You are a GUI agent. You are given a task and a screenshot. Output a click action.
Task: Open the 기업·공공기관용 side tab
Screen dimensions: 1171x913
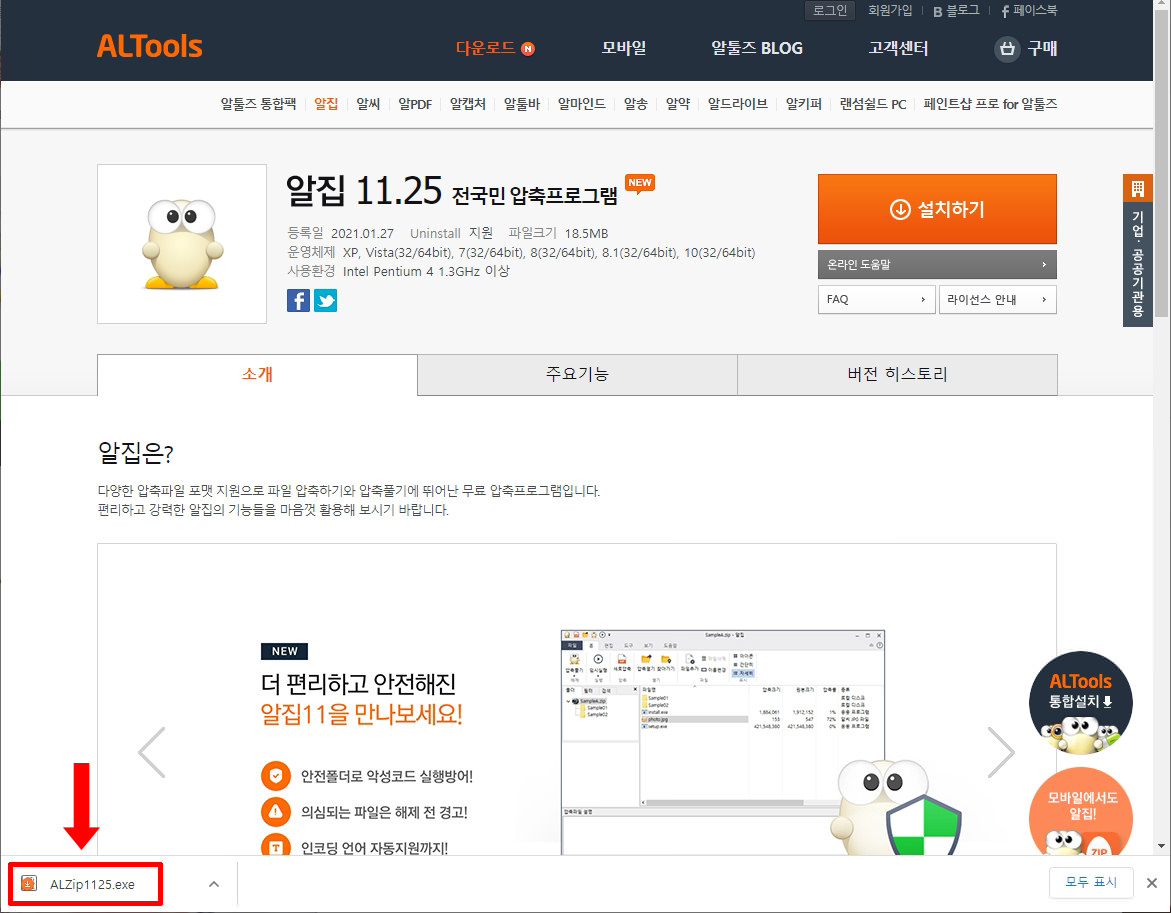1138,246
